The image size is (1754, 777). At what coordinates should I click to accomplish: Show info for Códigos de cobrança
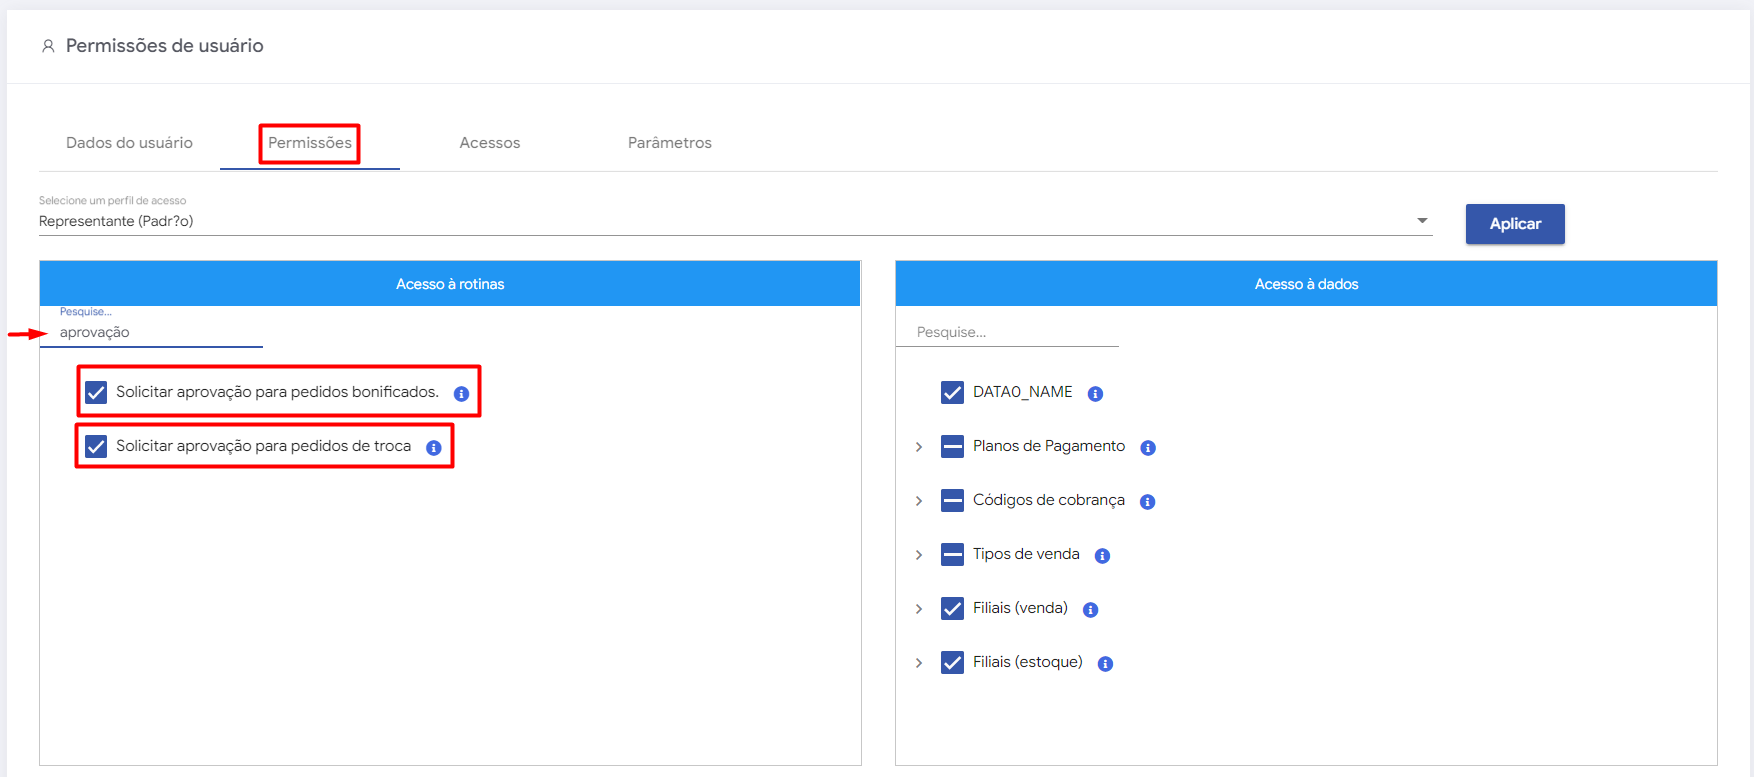coord(1148,502)
